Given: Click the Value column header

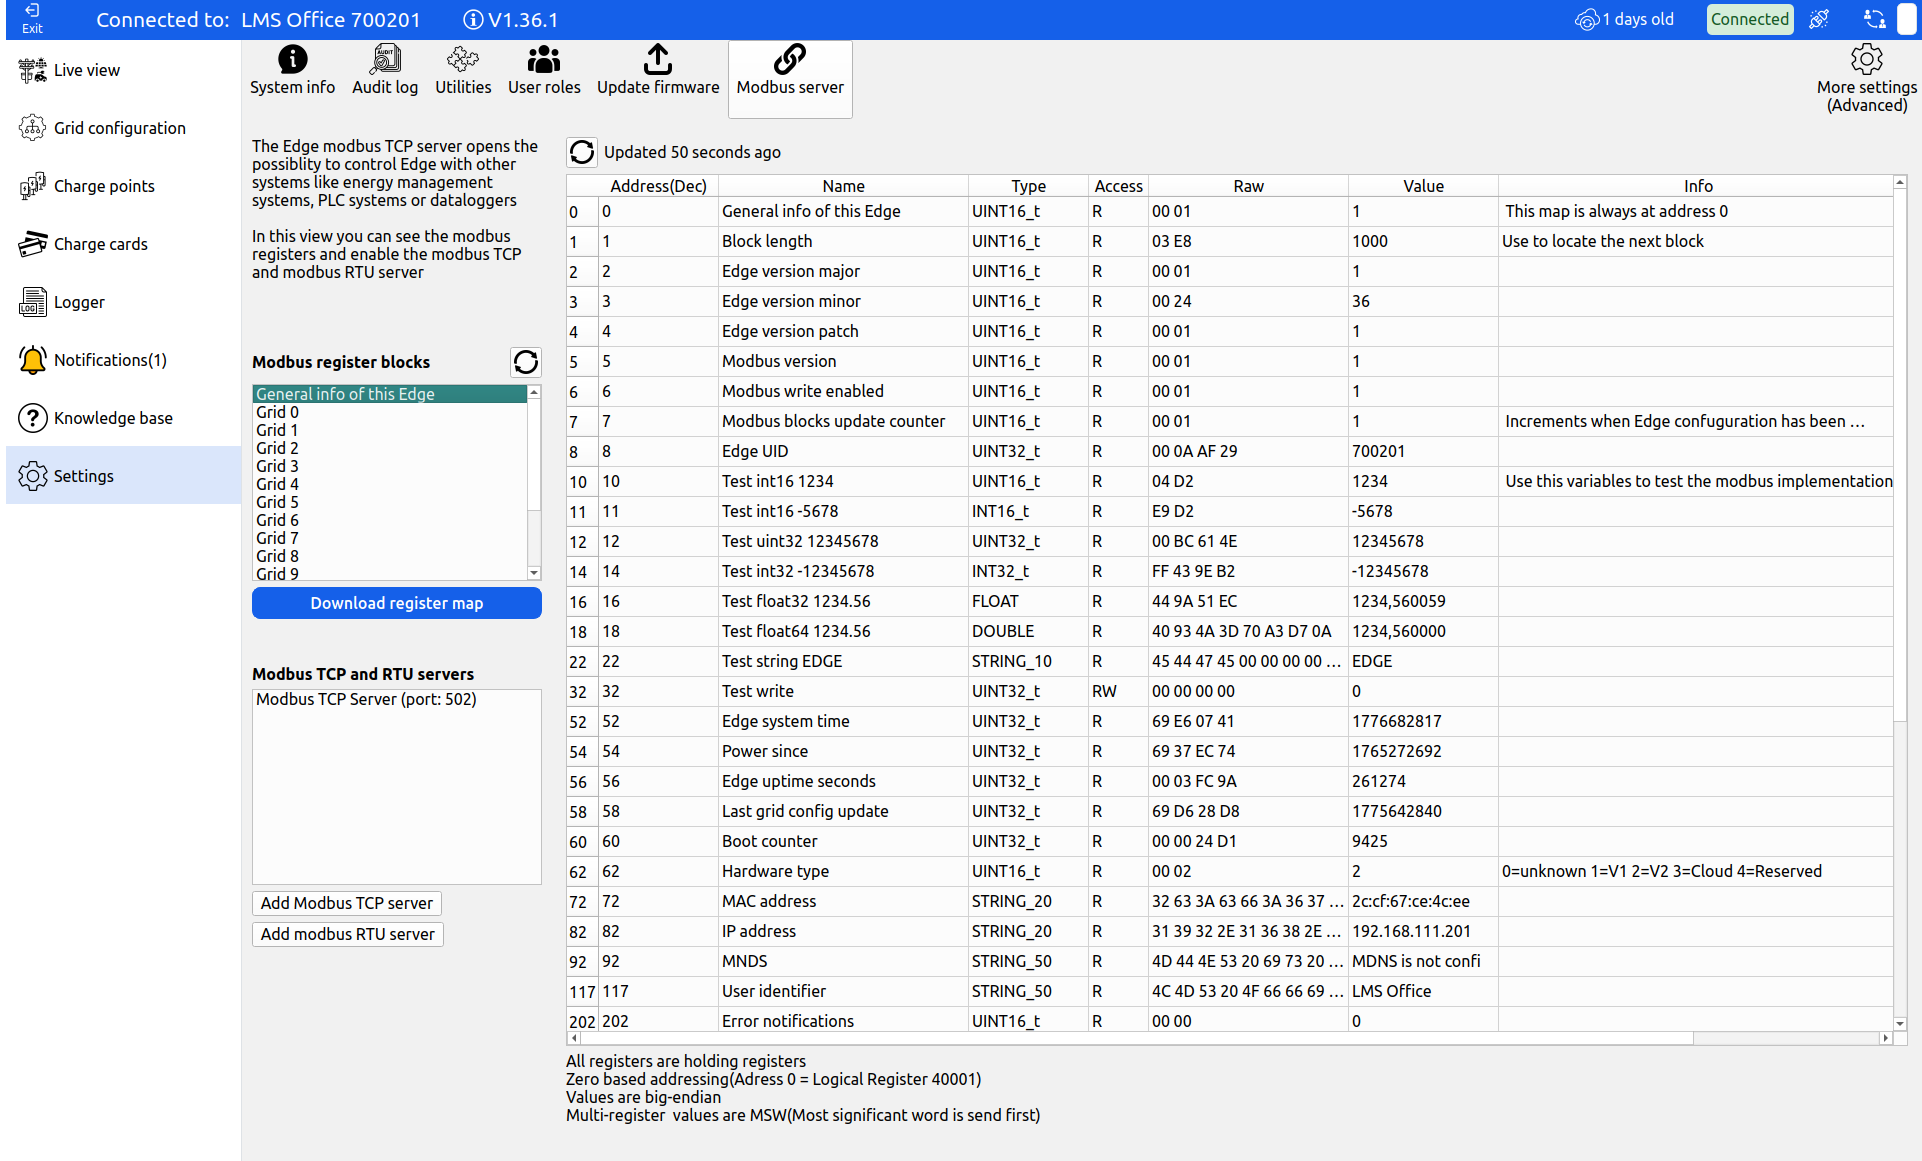Looking at the screenshot, I should 1423,186.
